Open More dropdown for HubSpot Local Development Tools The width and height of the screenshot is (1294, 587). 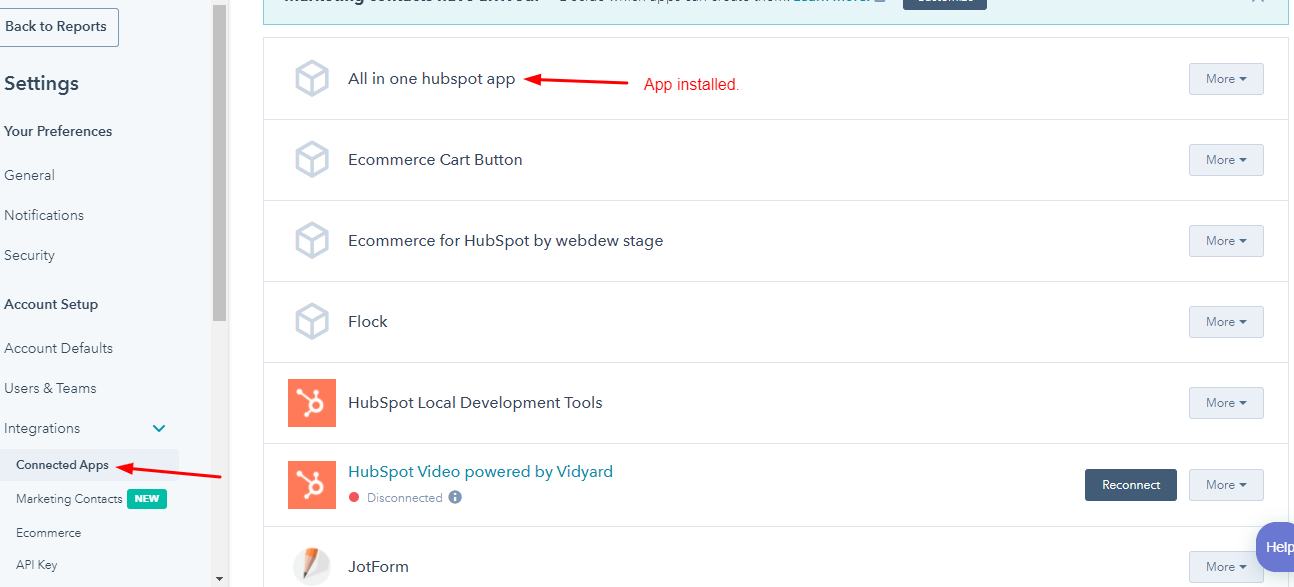[1226, 403]
